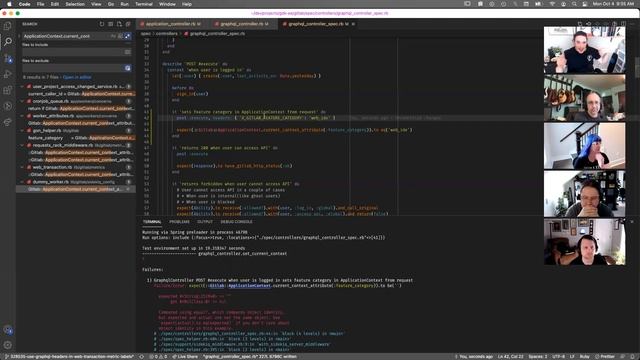This screenshot has width=640, height=360.
Task: Select the PROBLEMS panel tab
Action: (x=180, y=222)
